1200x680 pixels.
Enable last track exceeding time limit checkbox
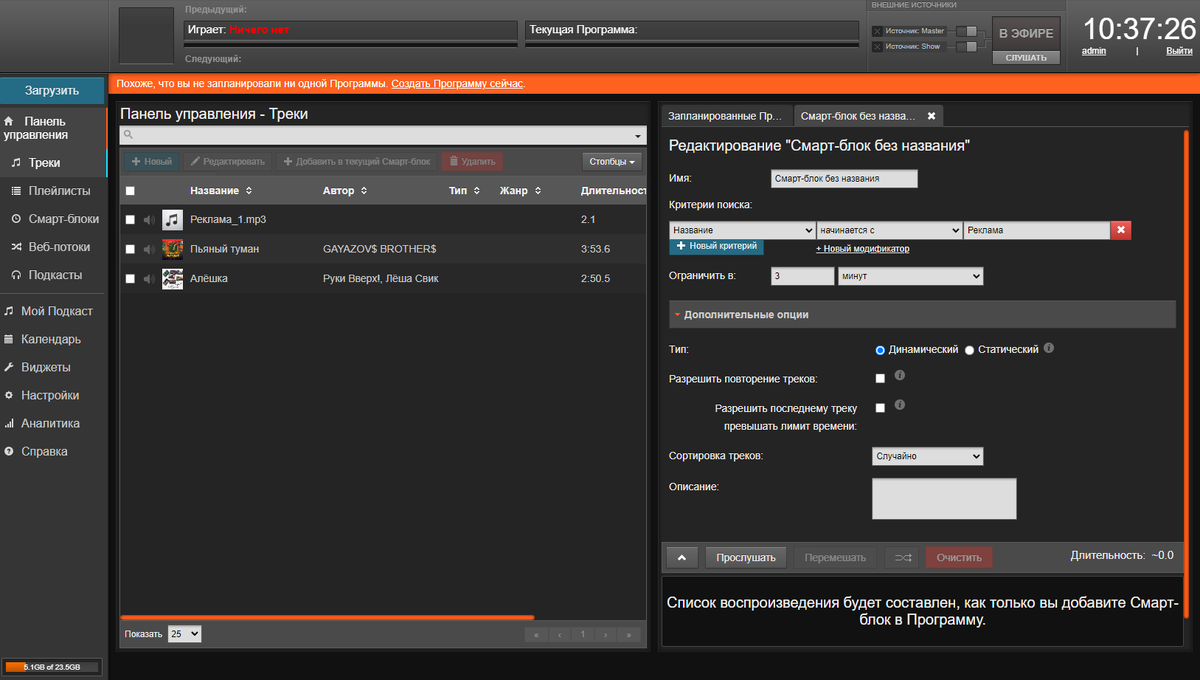tap(880, 408)
